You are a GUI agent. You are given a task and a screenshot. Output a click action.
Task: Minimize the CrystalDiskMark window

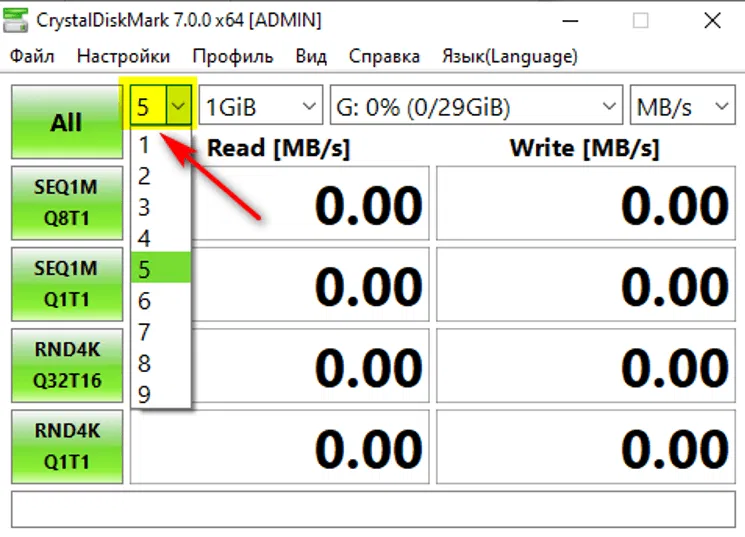[570, 20]
